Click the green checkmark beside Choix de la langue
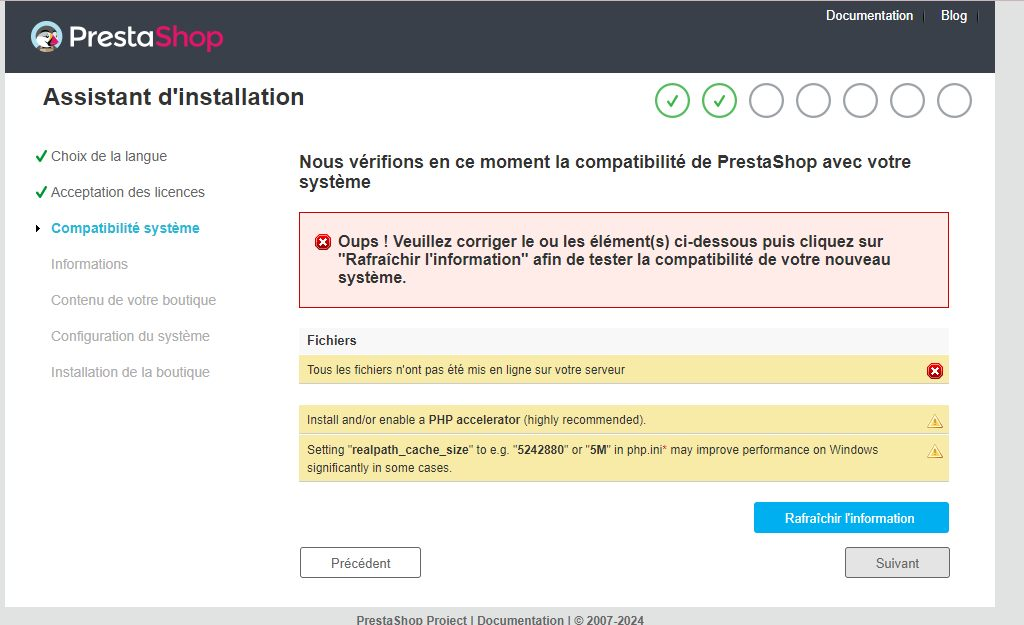Viewport: 1024px width, 625px height. (x=41, y=156)
